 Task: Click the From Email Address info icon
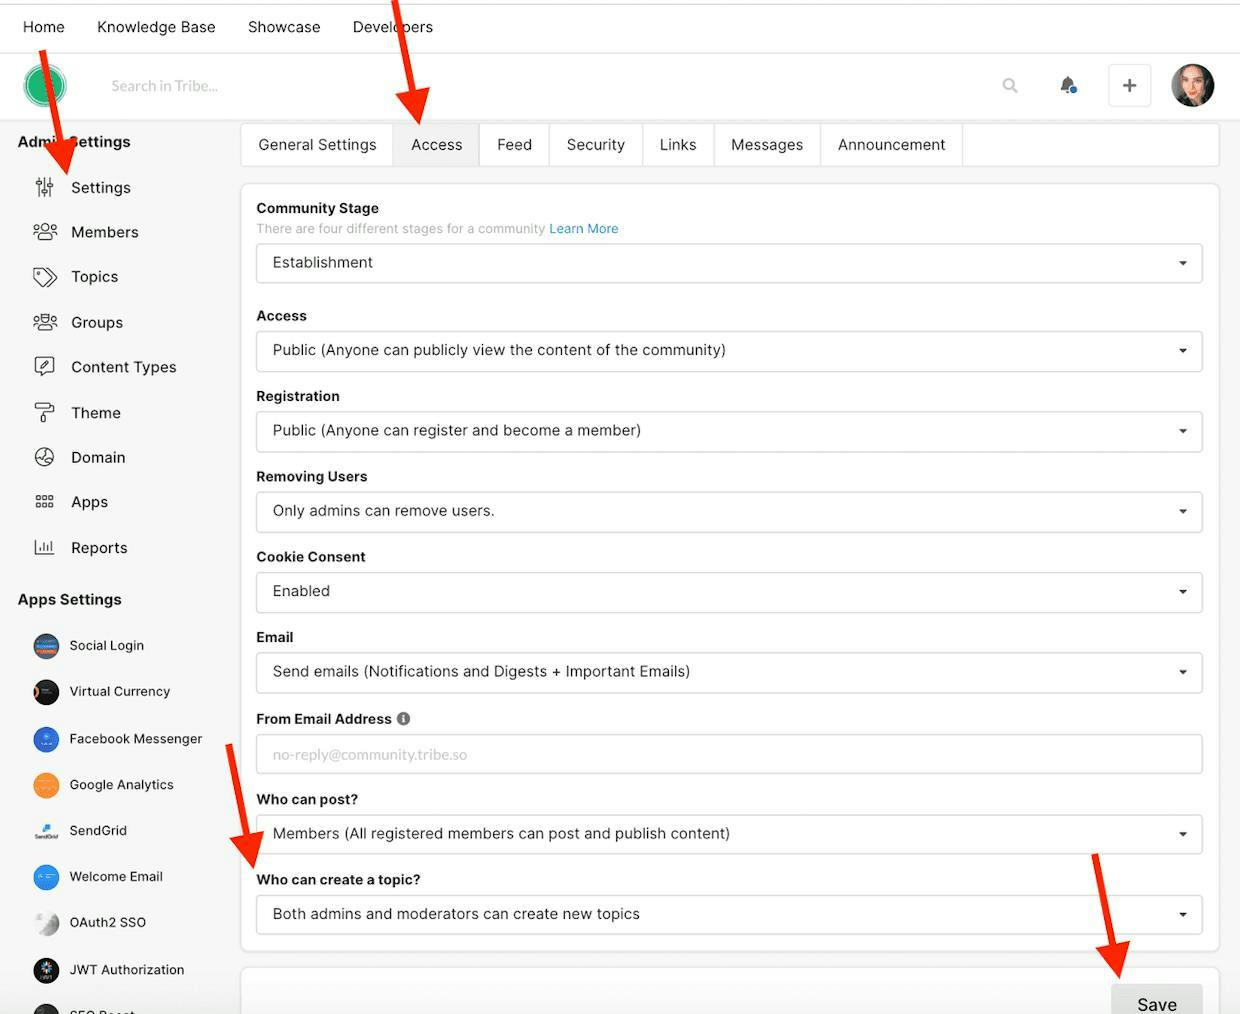click(x=403, y=719)
